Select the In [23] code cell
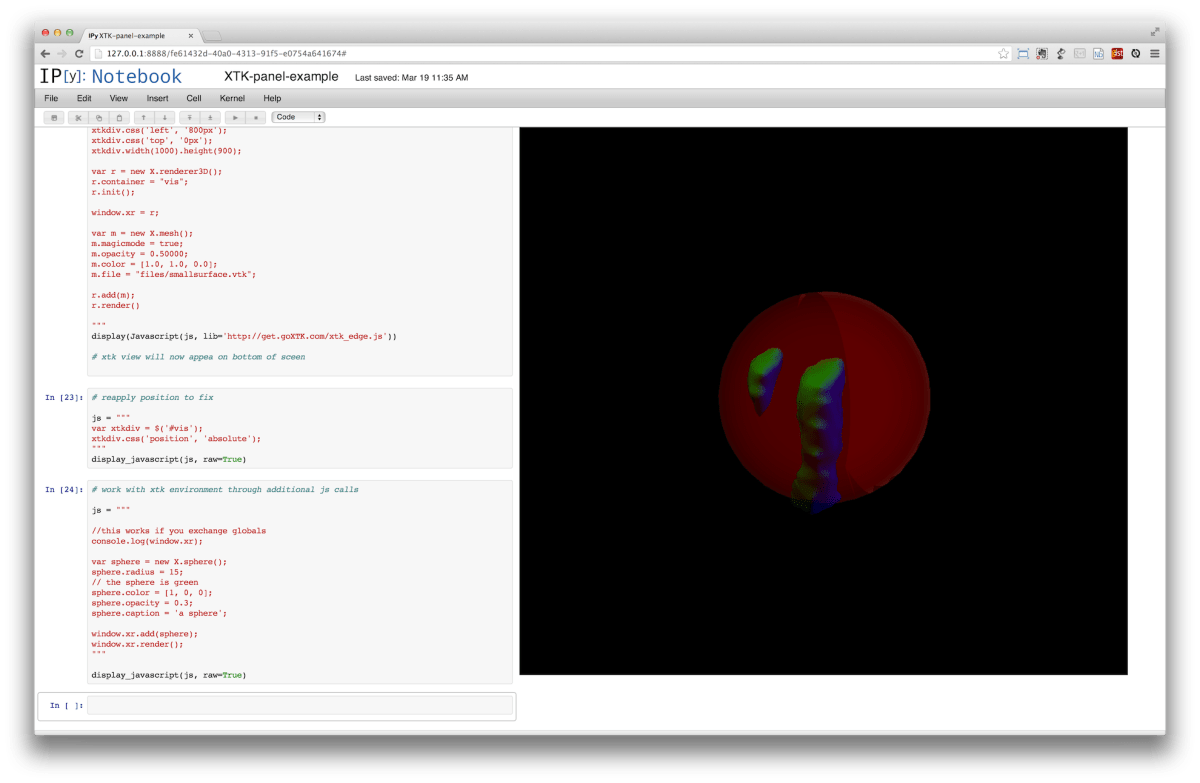Screen dimensions: 1200x783 pyautogui.click(x=300, y=428)
